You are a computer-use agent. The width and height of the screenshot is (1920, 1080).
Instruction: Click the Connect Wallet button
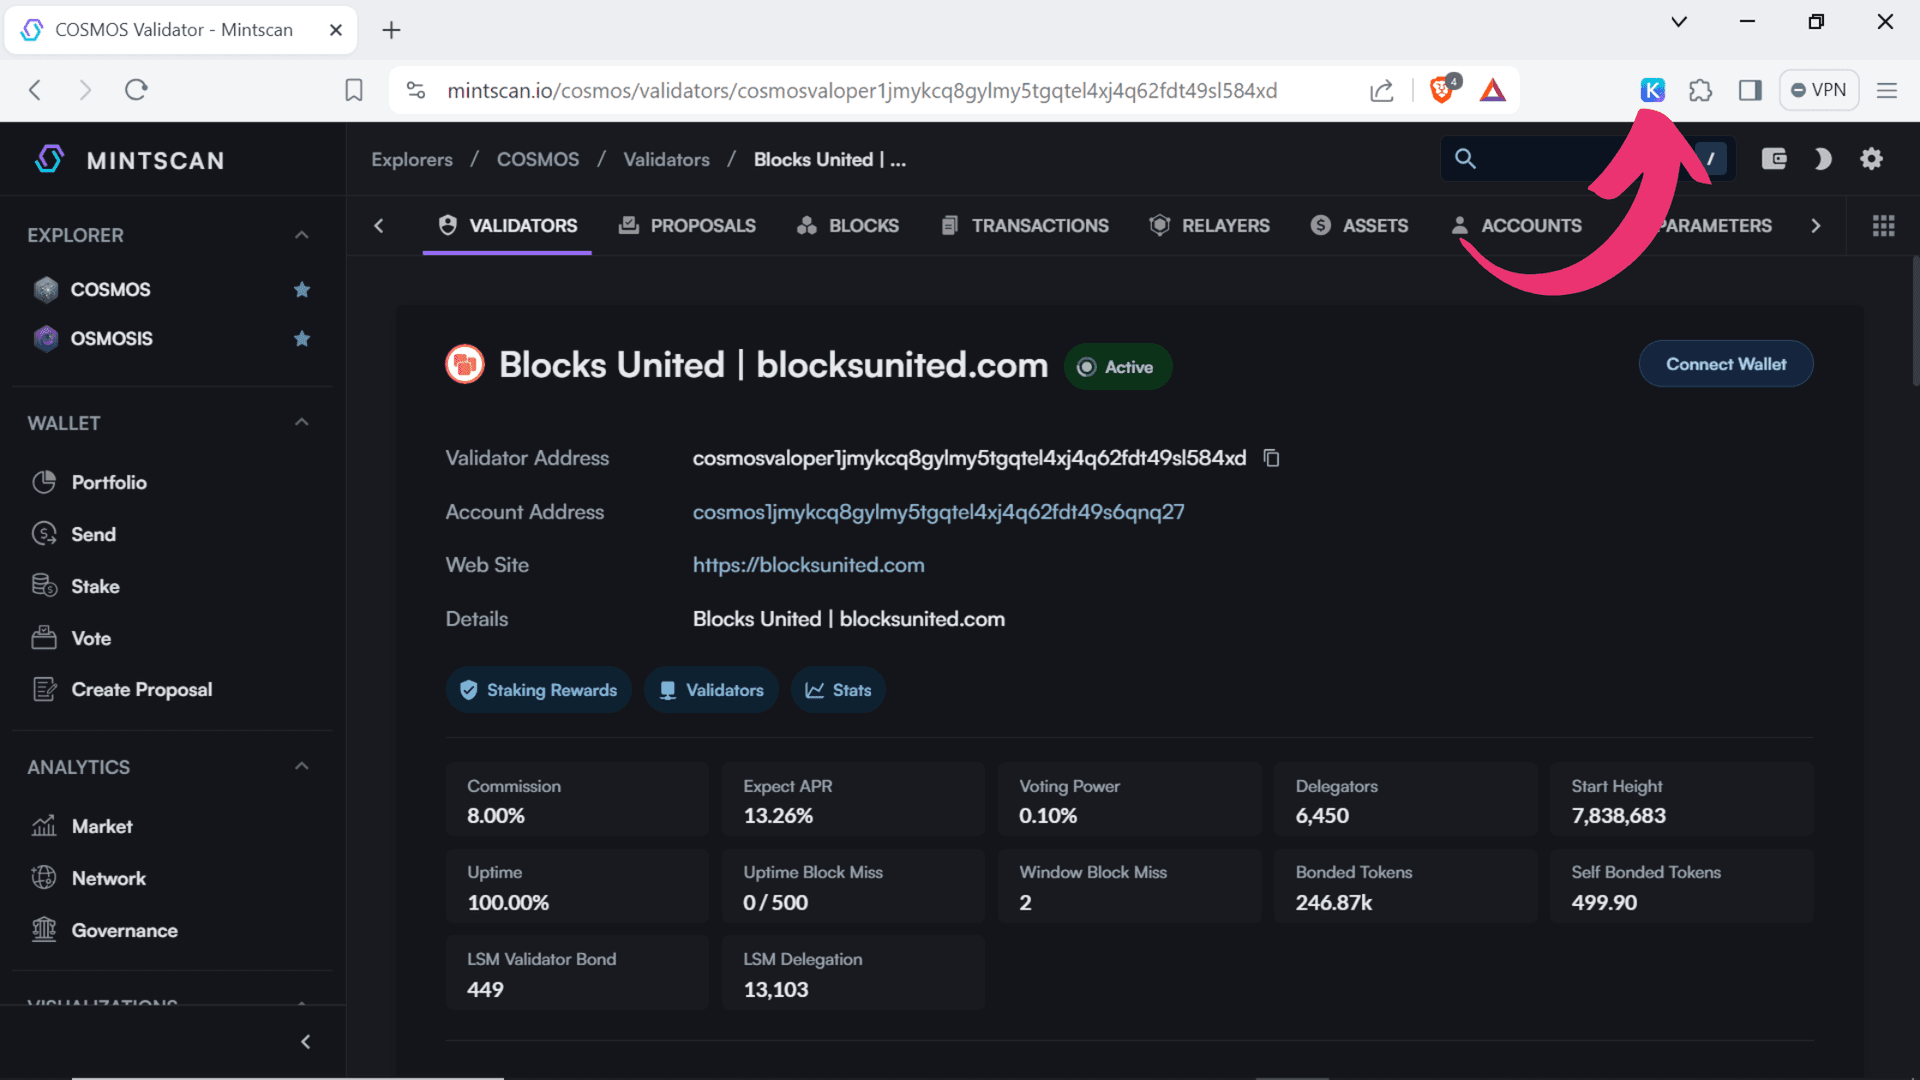[1726, 364]
